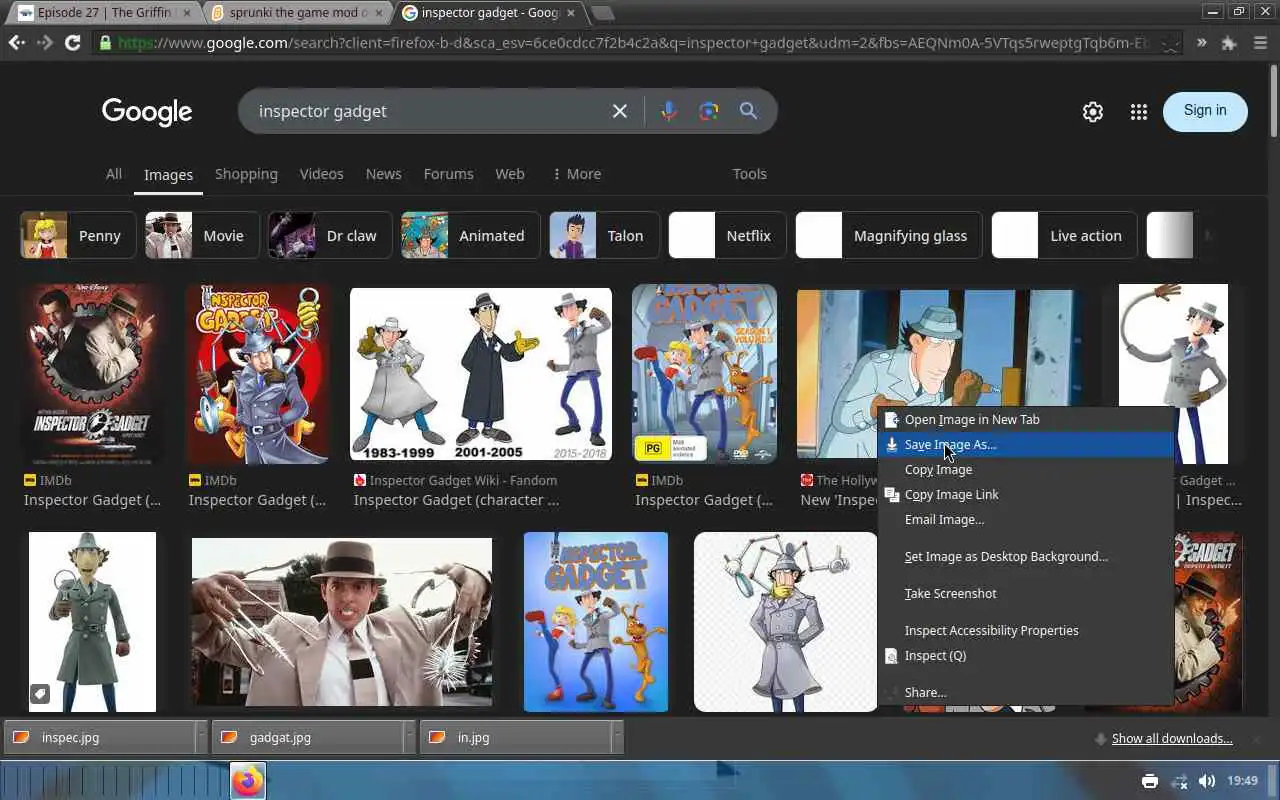Screen dimensions: 1280x800
Task: Open the Tools filter options
Action: (749, 174)
